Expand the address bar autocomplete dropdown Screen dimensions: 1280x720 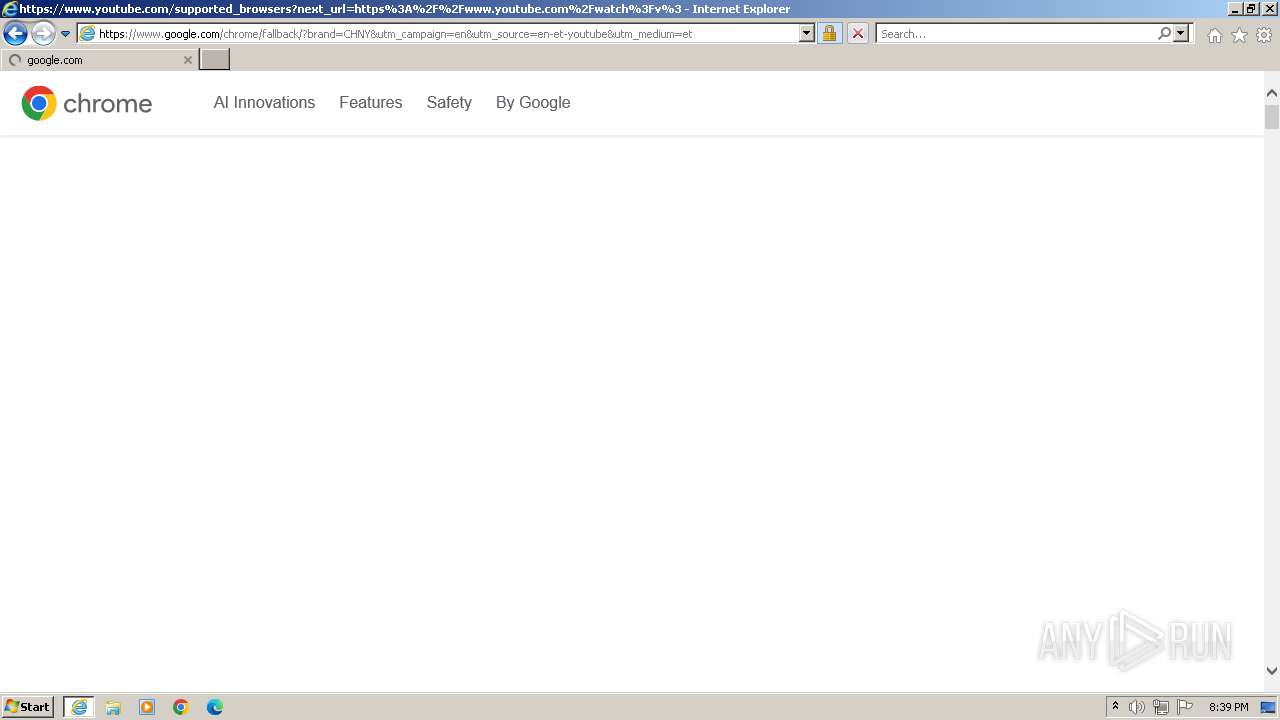(807, 34)
